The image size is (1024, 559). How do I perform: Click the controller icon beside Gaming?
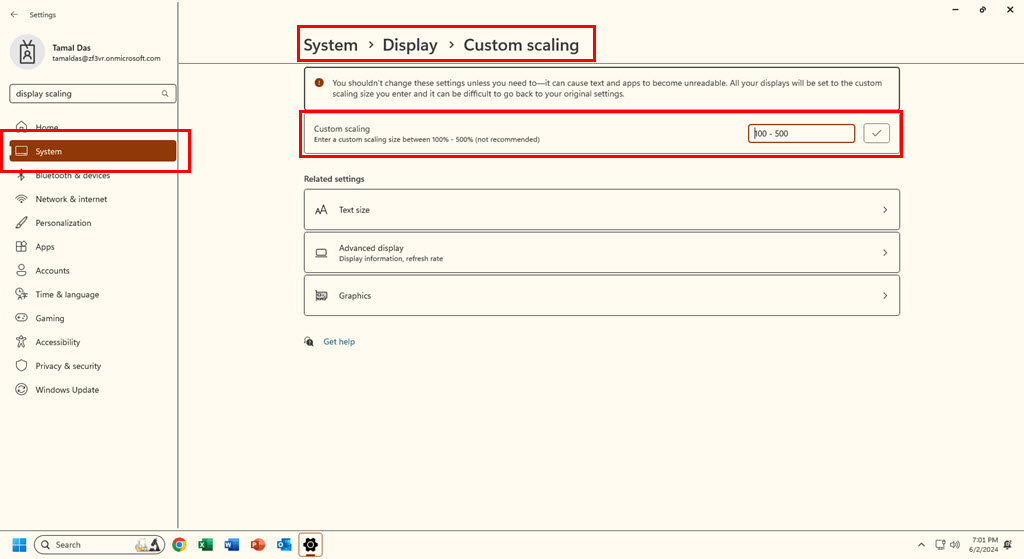tap(22, 318)
